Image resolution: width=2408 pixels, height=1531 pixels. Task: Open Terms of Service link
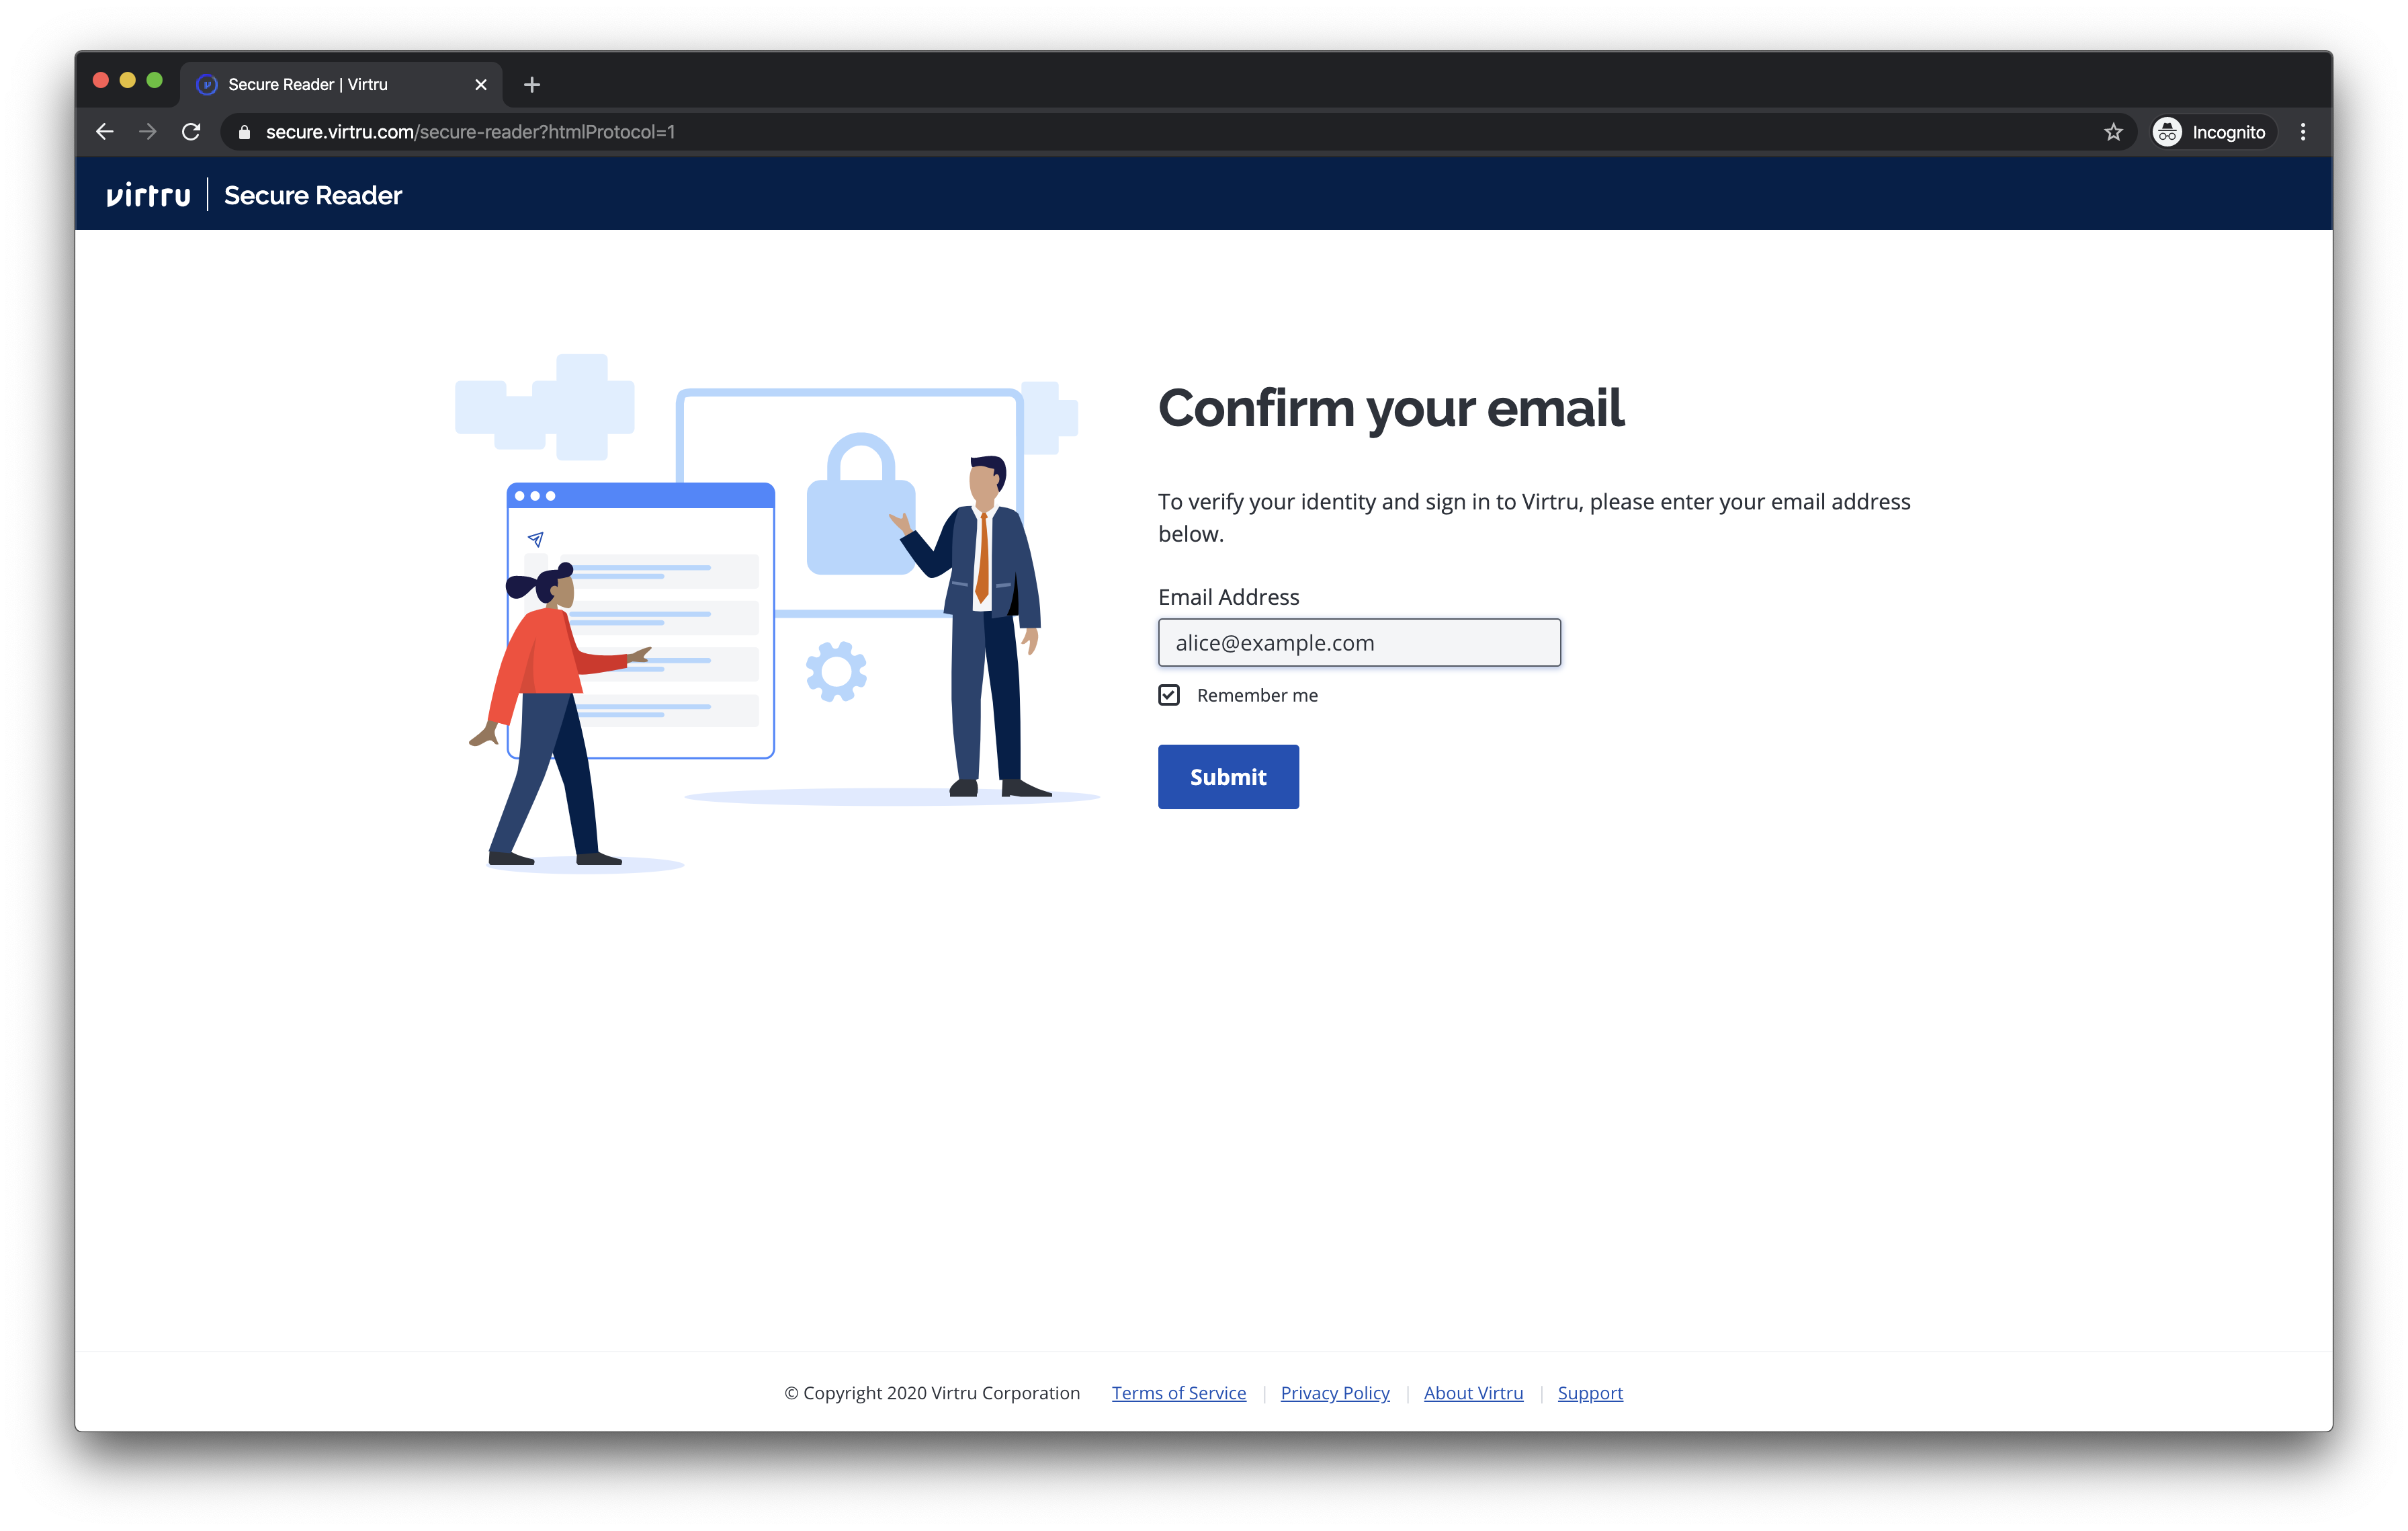[x=1179, y=1393]
